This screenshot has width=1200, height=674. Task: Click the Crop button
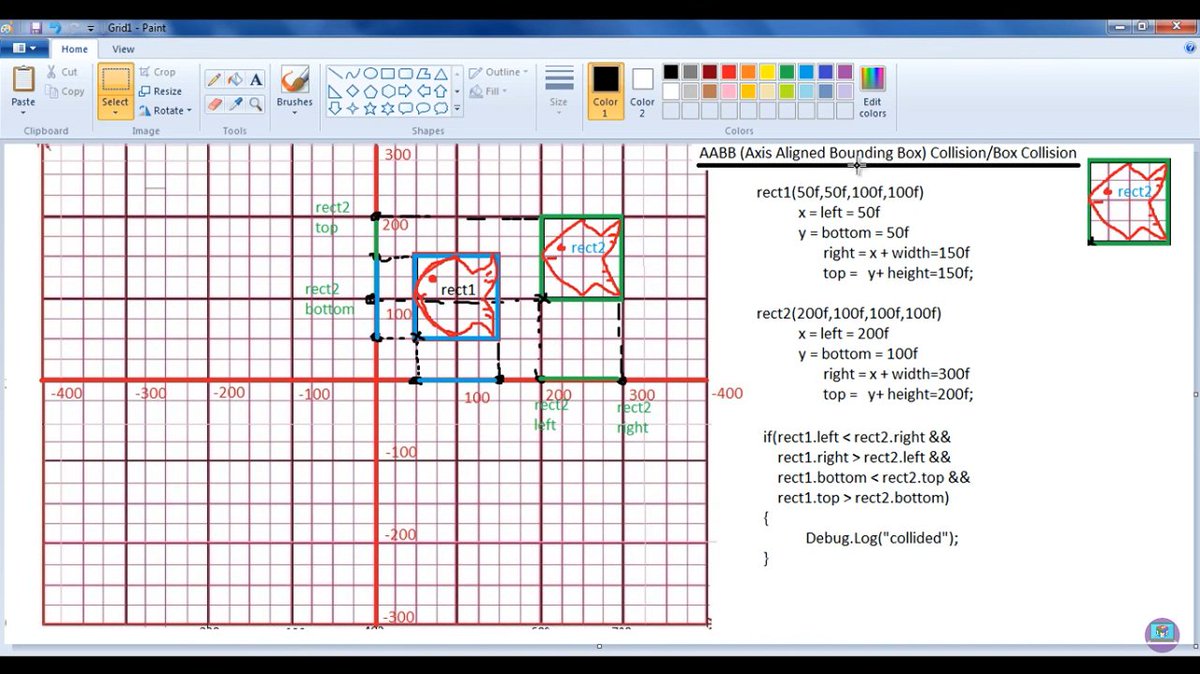158,72
